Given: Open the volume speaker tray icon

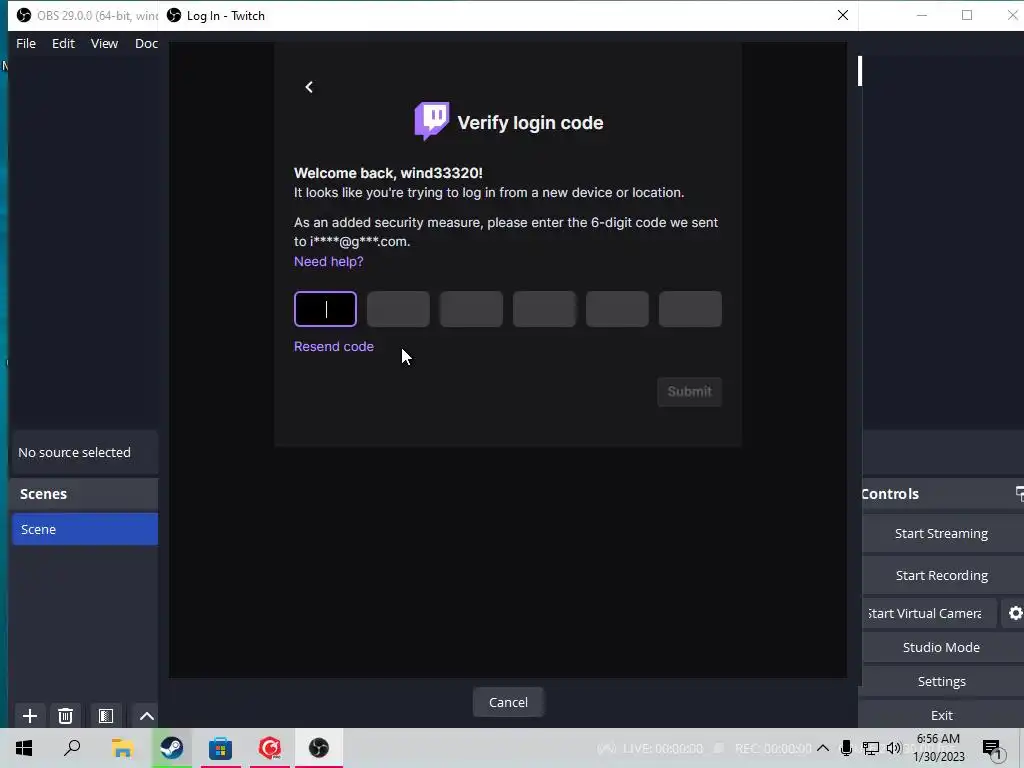Looking at the screenshot, I should (x=894, y=748).
